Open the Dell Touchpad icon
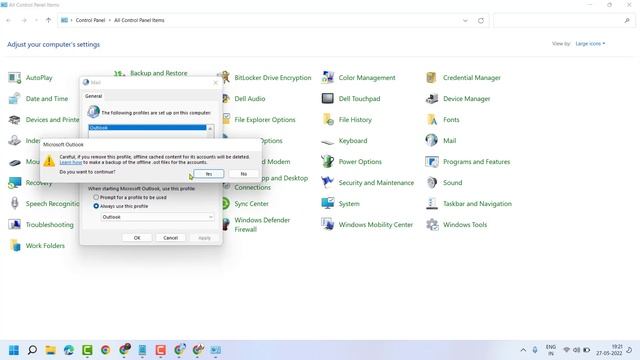640x360 pixels. pyautogui.click(x=328, y=98)
